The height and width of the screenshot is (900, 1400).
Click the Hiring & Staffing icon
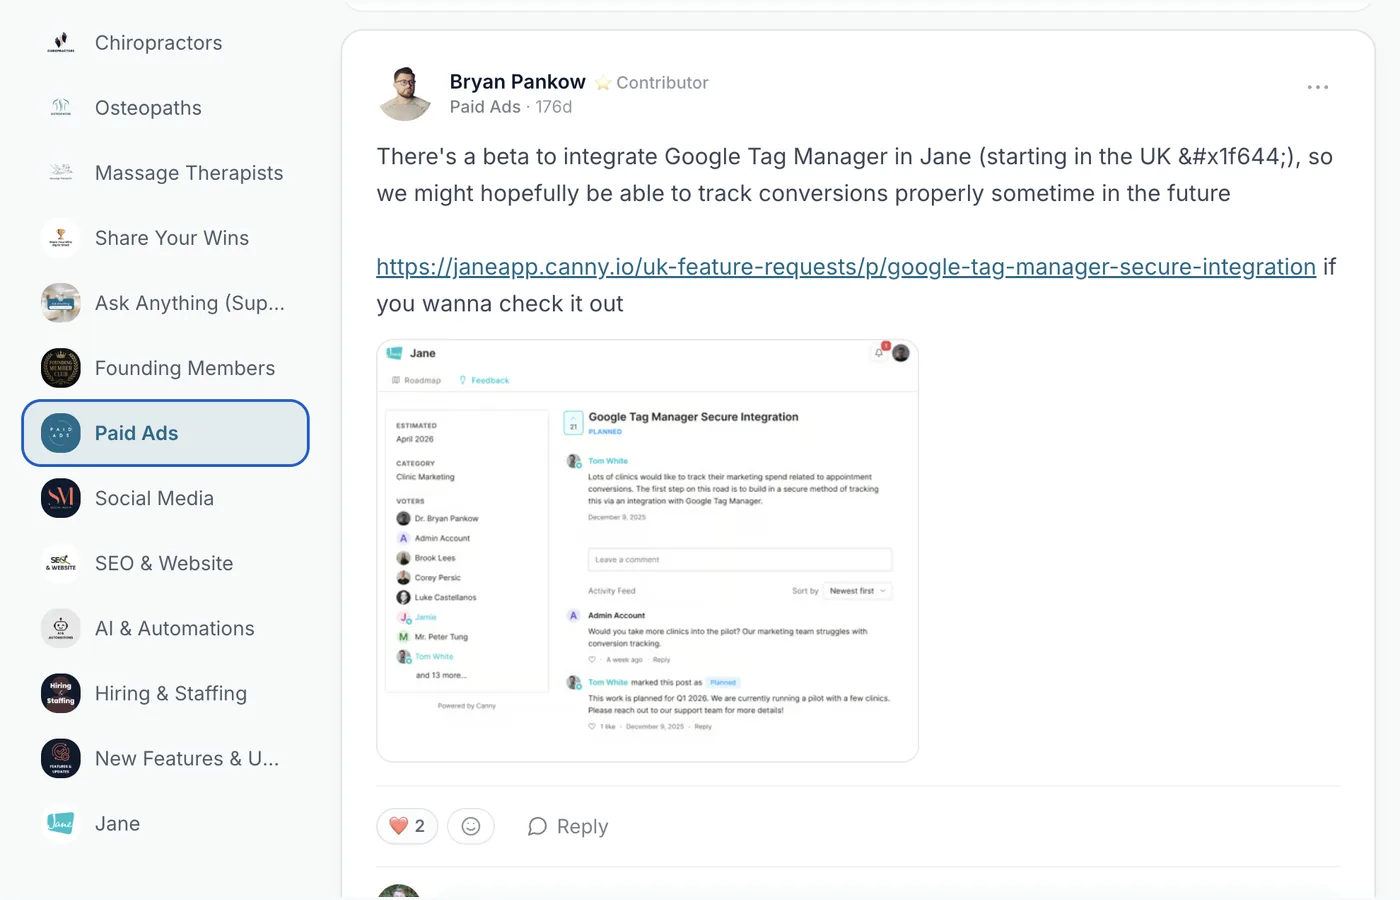tap(60, 693)
